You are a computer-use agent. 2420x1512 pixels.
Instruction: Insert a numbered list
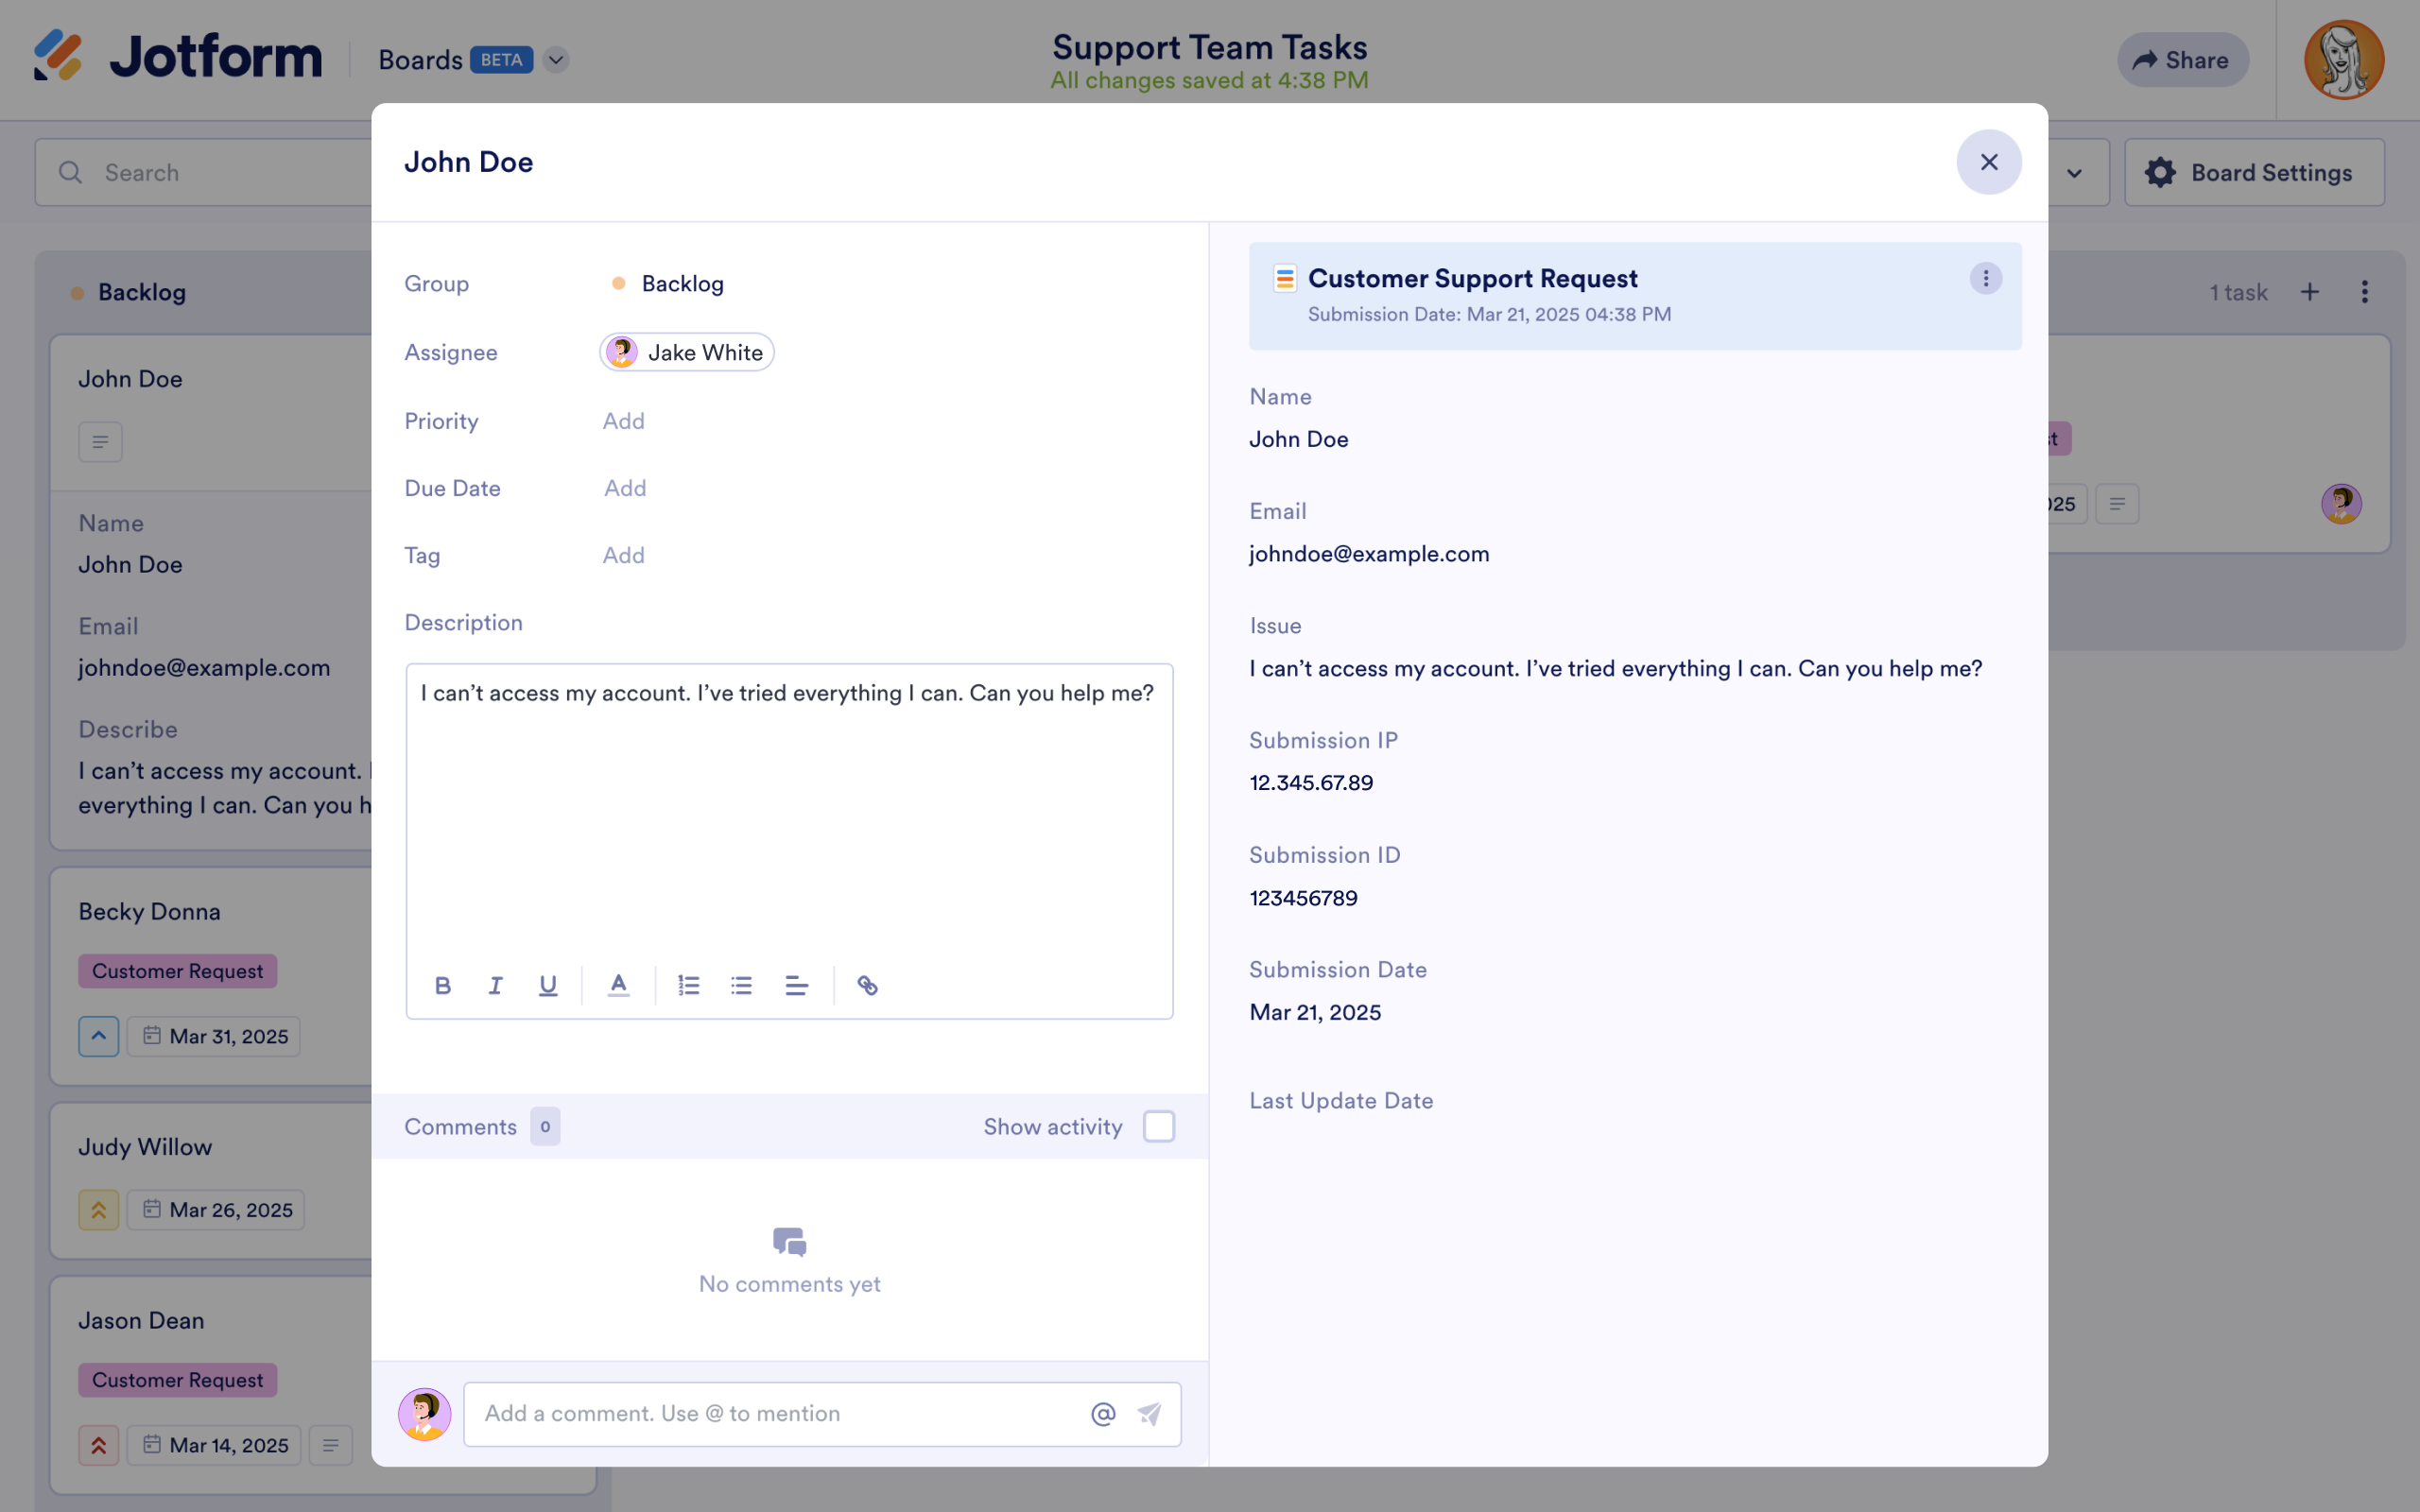tap(689, 986)
